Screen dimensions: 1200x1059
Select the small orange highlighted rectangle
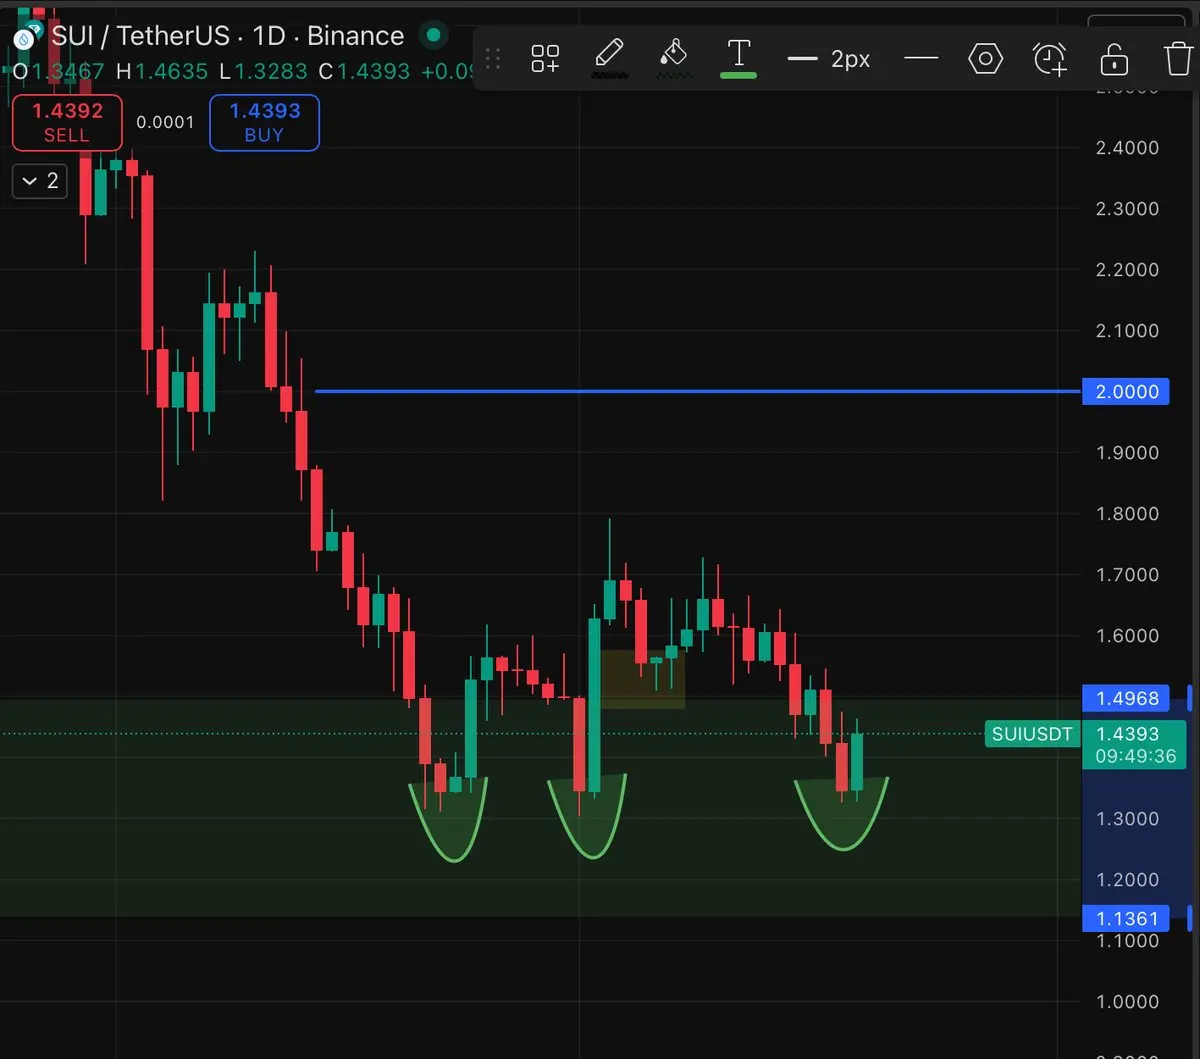(x=642, y=680)
